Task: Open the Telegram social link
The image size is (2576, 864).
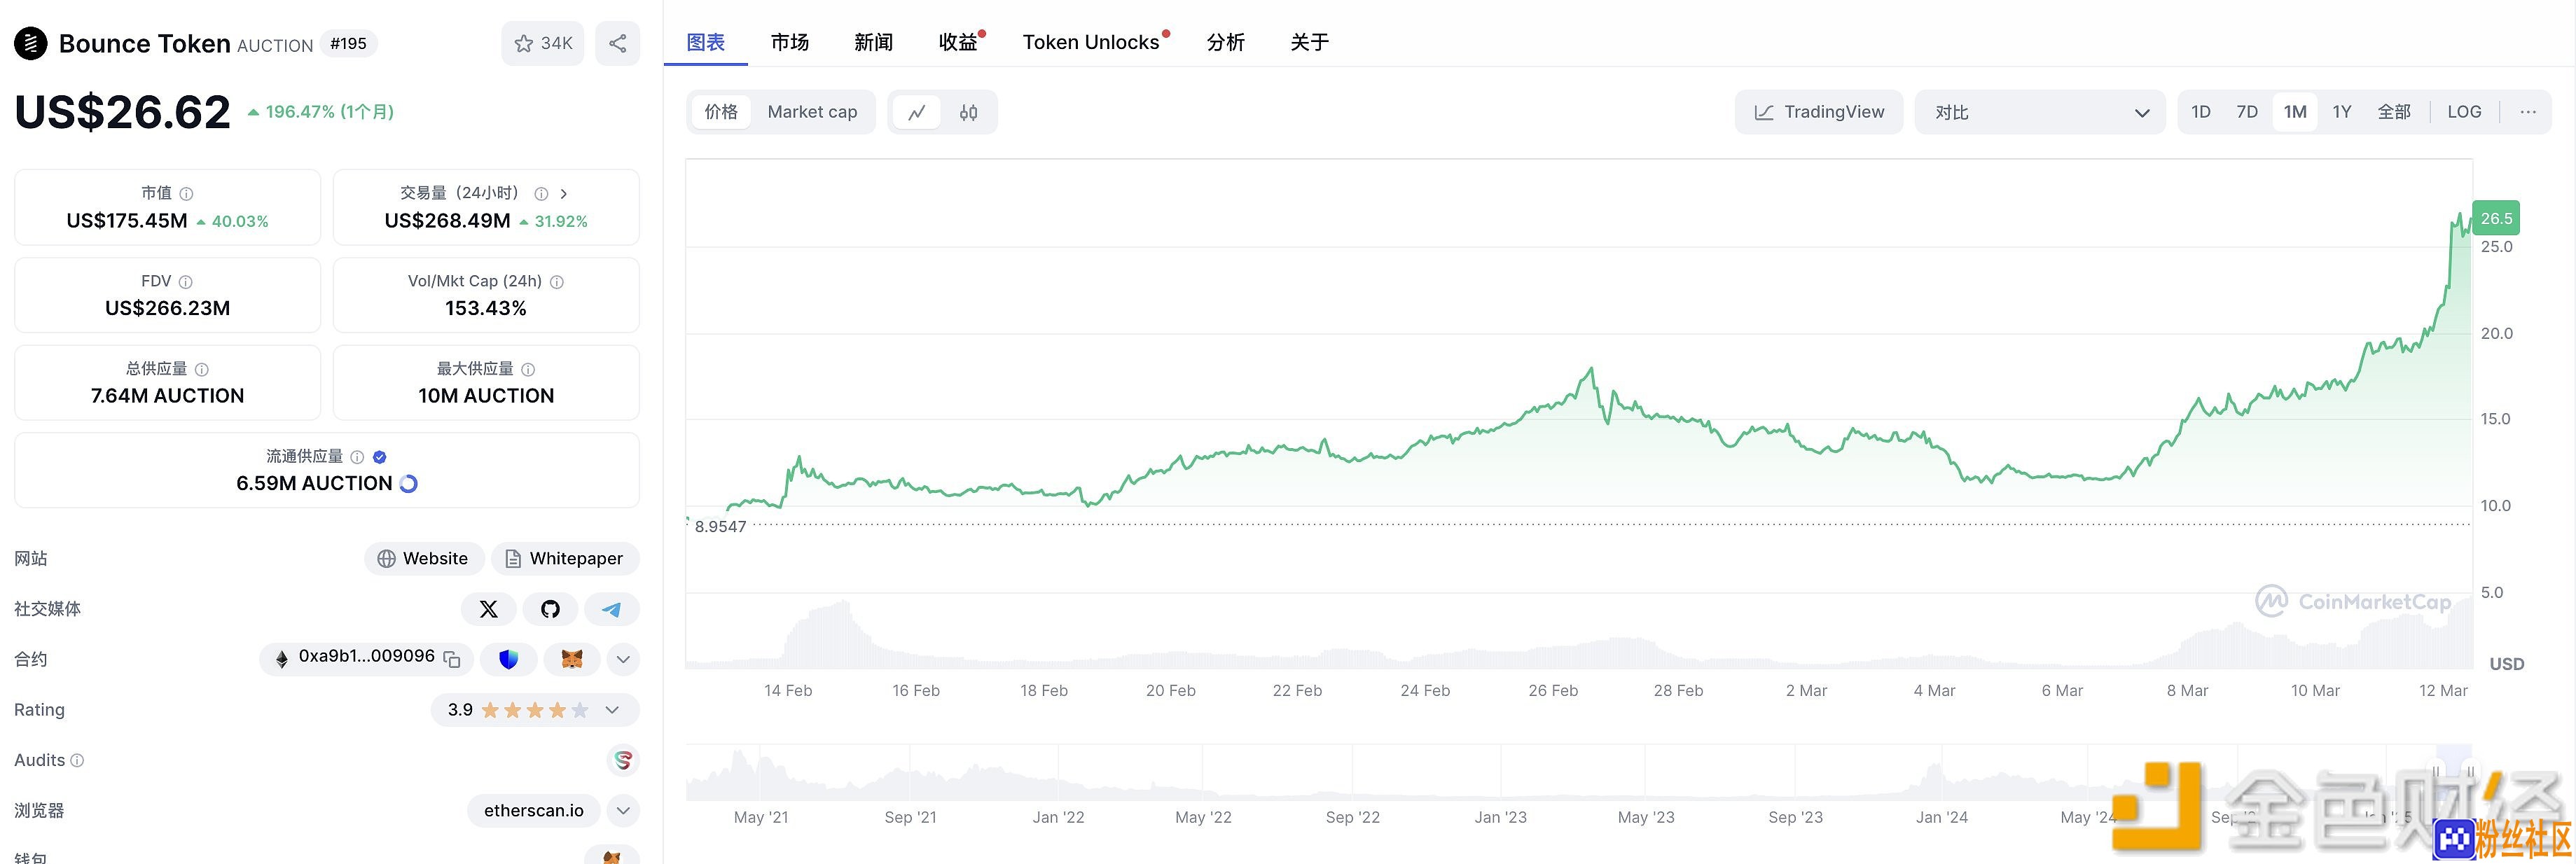Action: 611,609
